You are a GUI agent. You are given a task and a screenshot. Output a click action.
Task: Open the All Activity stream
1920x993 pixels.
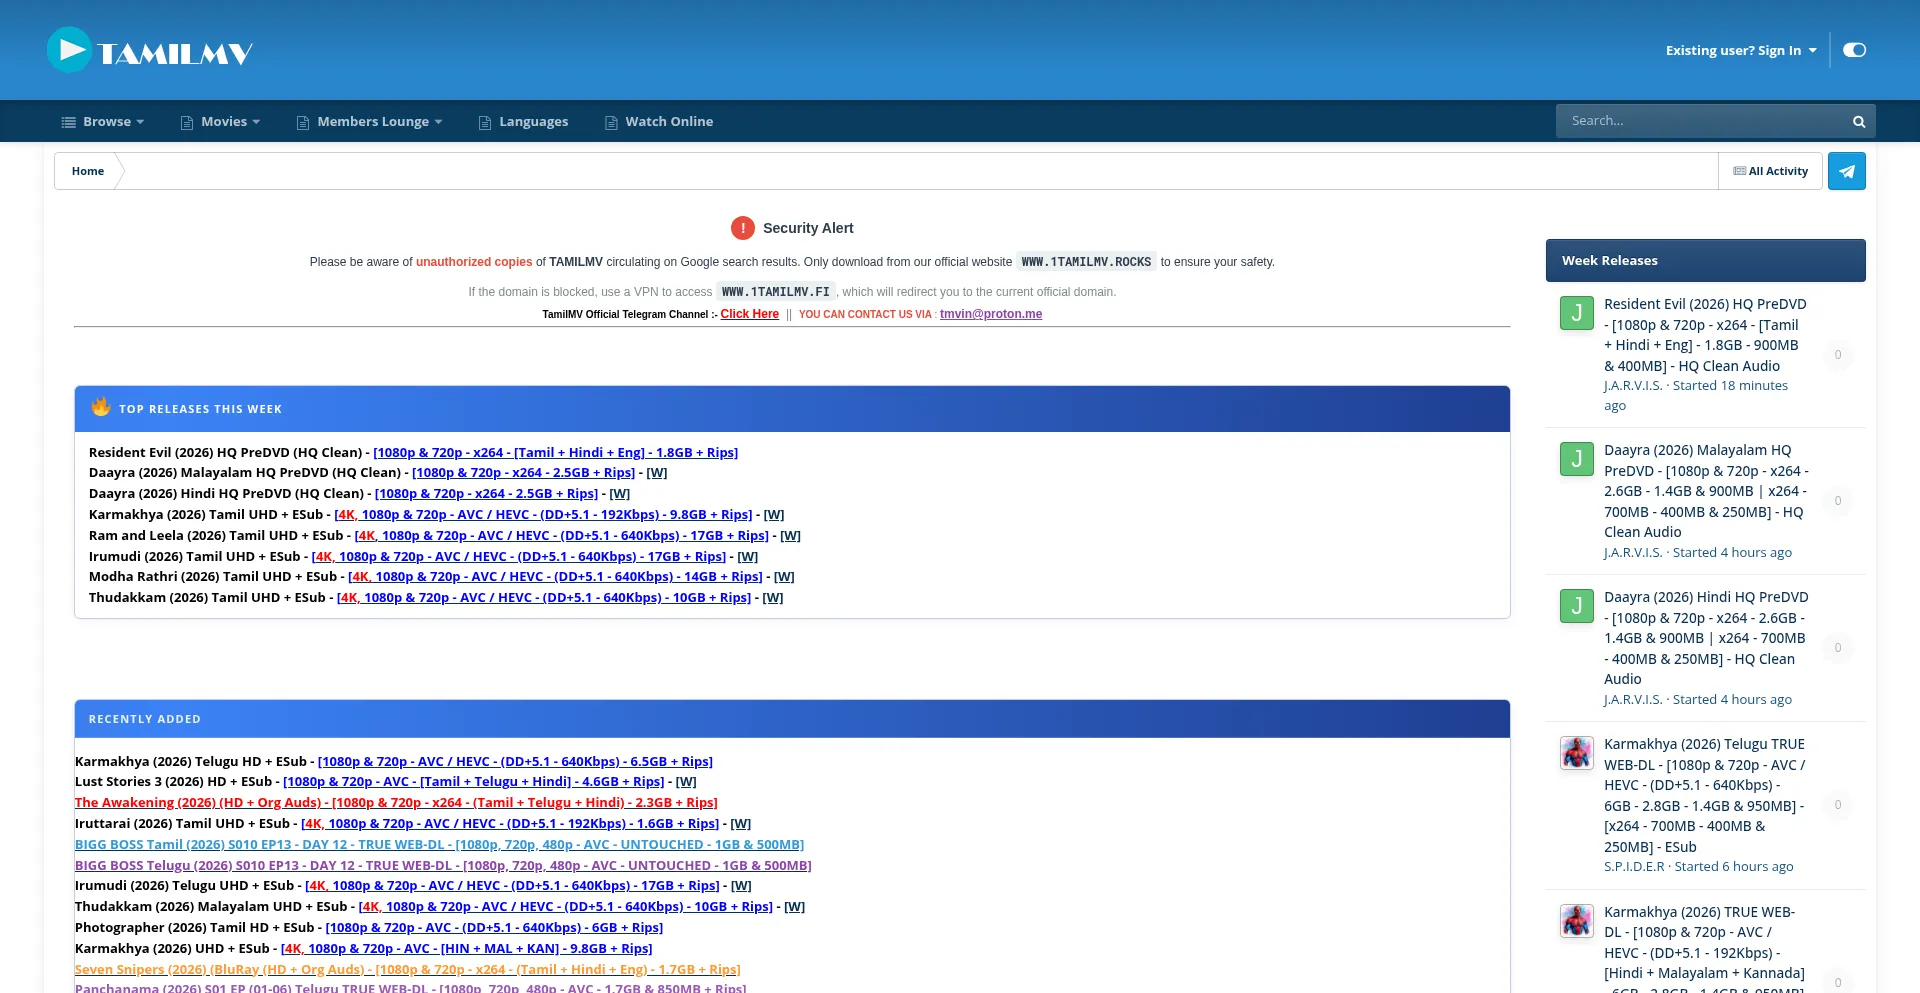pyautogui.click(x=1771, y=171)
